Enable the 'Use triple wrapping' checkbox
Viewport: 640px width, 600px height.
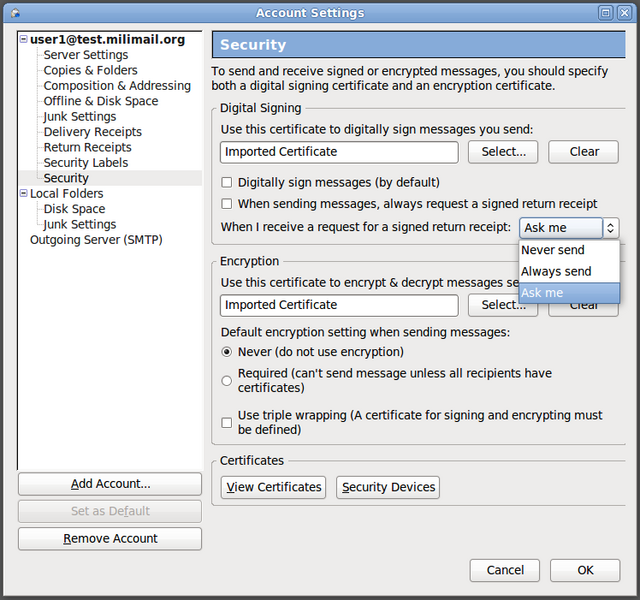tap(227, 422)
